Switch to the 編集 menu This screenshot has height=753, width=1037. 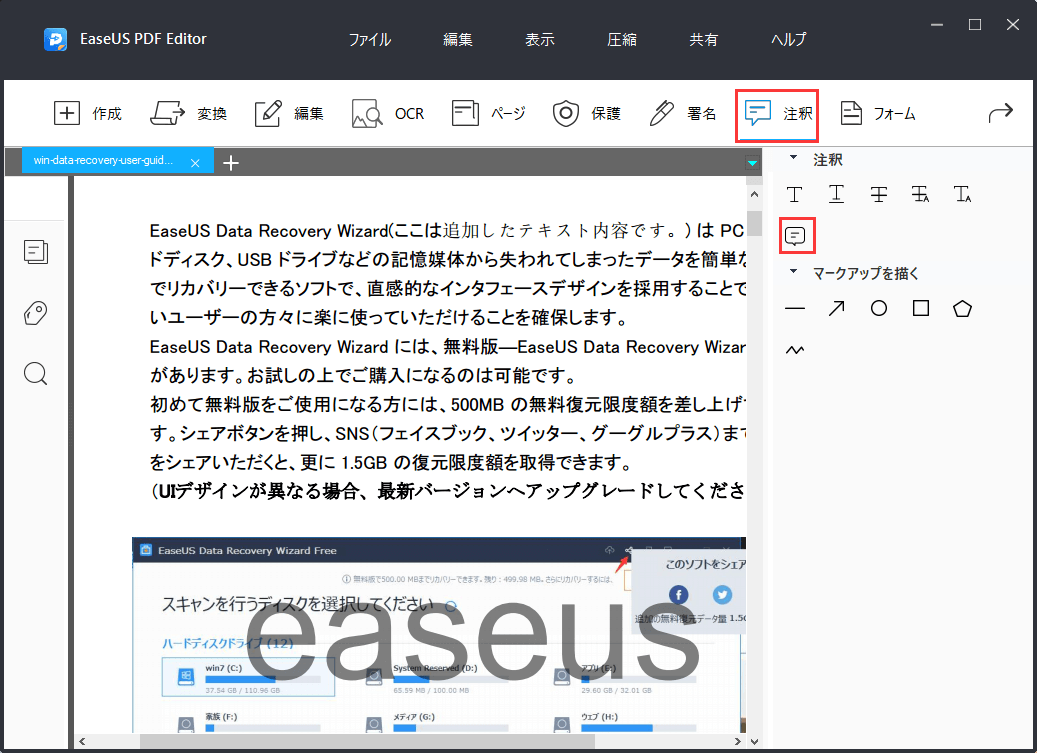point(457,39)
